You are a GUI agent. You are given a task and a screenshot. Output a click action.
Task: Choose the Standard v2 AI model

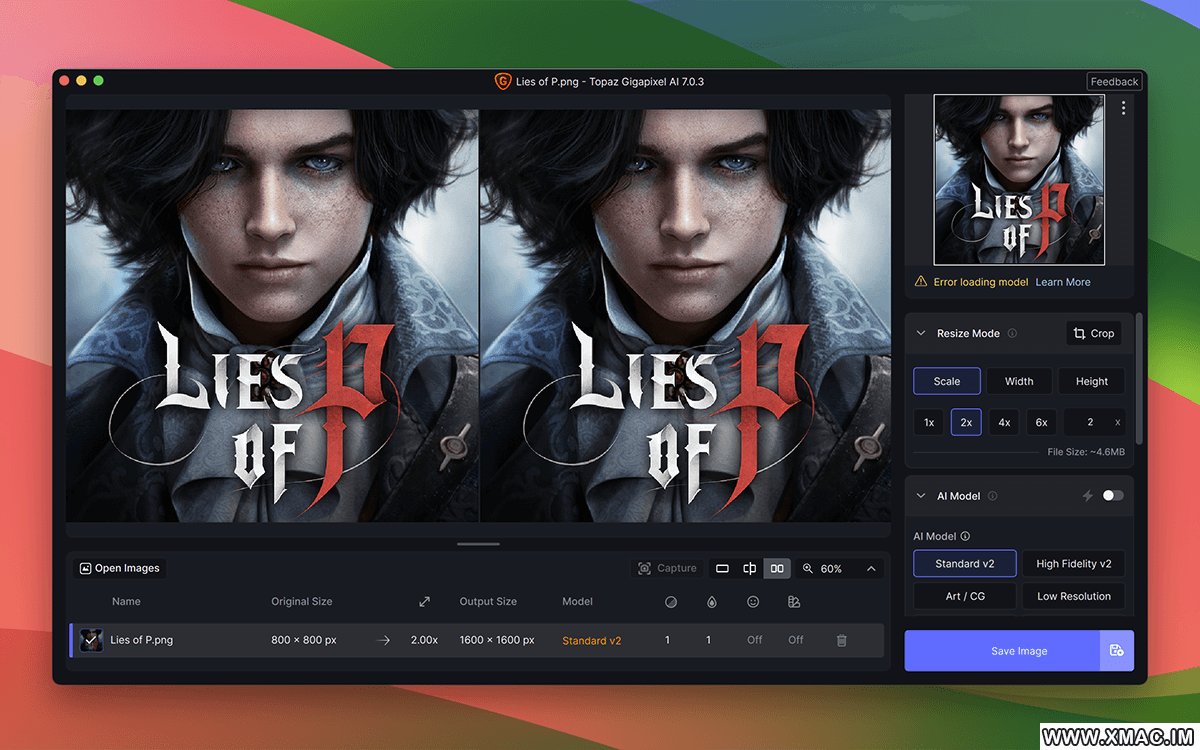(x=965, y=564)
